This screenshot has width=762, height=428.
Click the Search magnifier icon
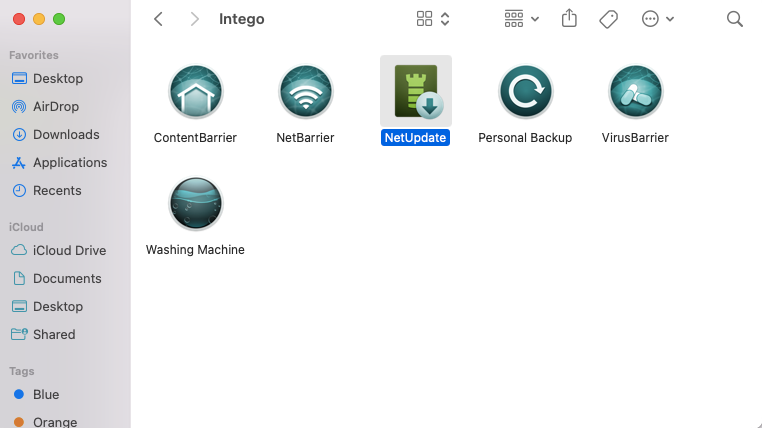pos(734,19)
